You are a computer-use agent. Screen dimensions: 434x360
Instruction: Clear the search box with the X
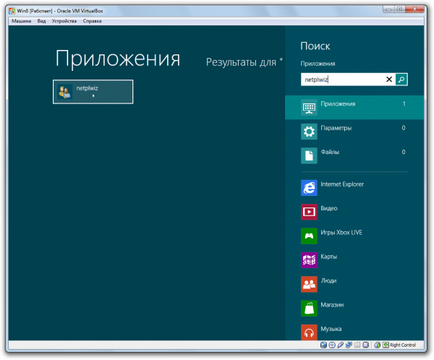389,79
